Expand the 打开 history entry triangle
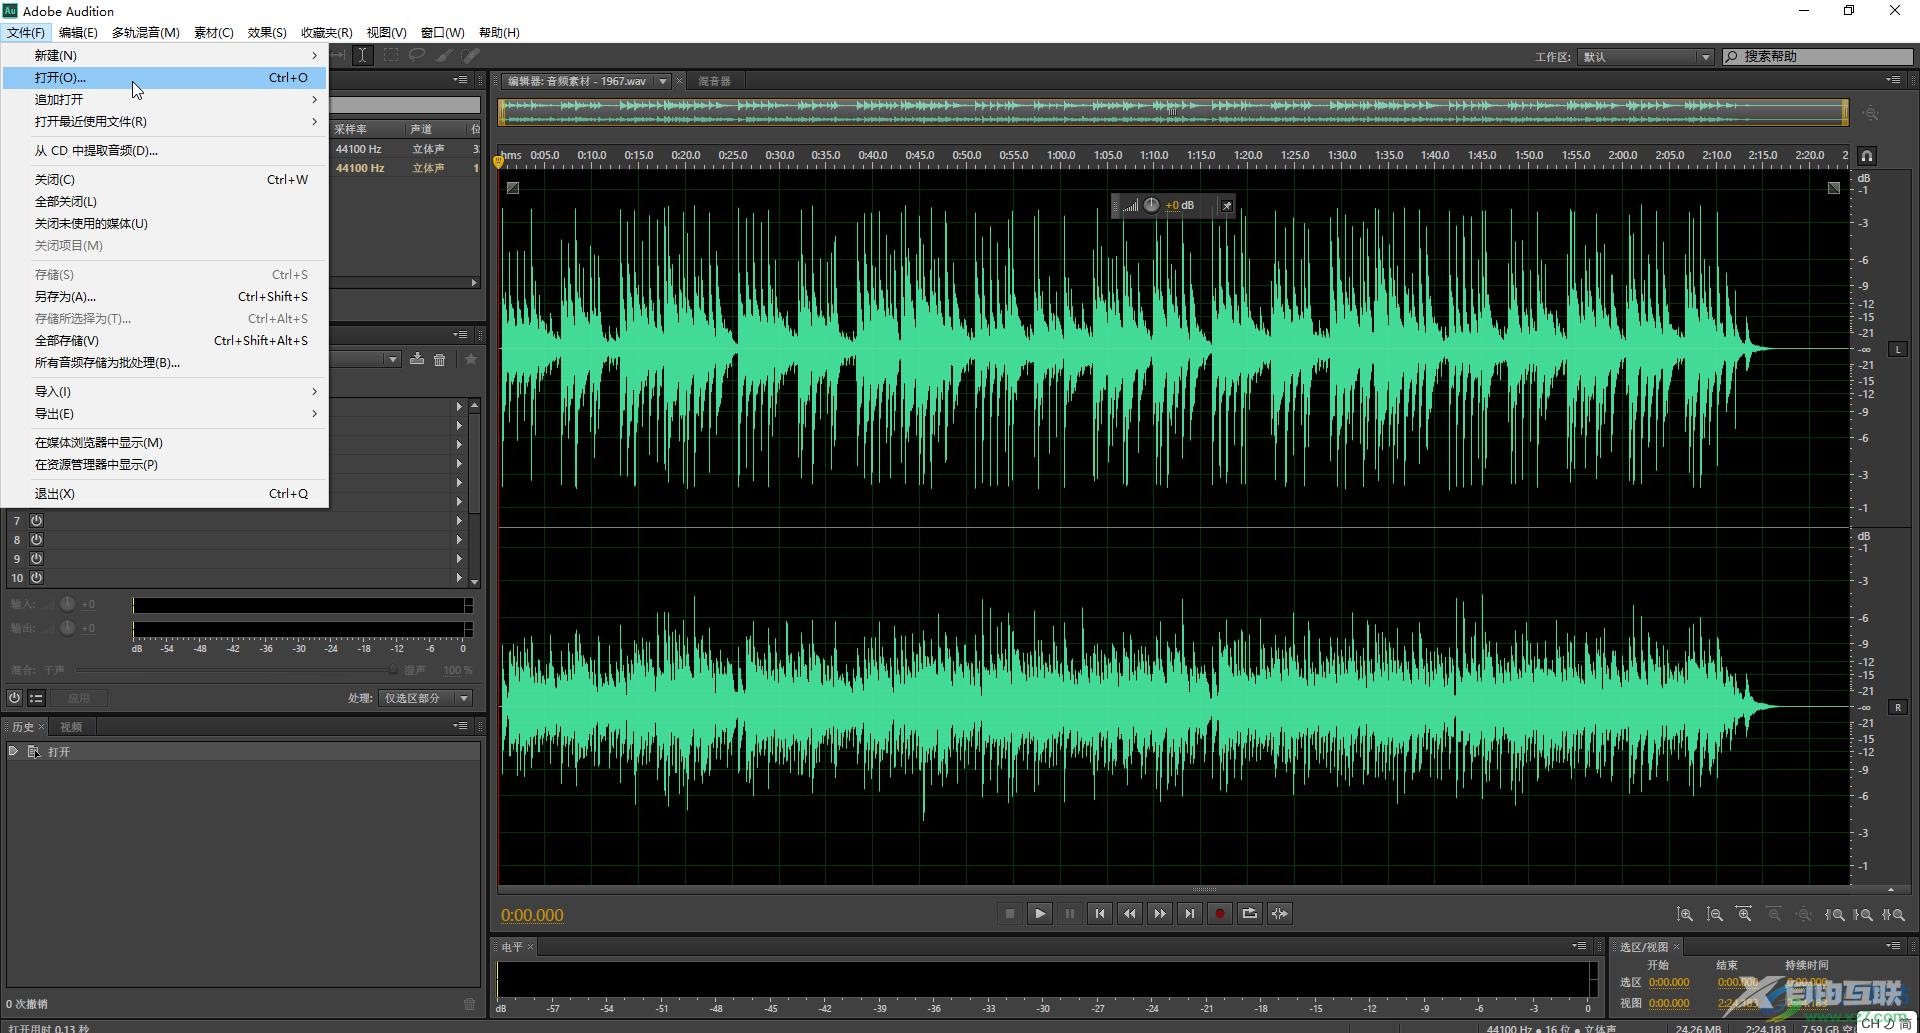The width and height of the screenshot is (1920, 1033). coord(13,751)
